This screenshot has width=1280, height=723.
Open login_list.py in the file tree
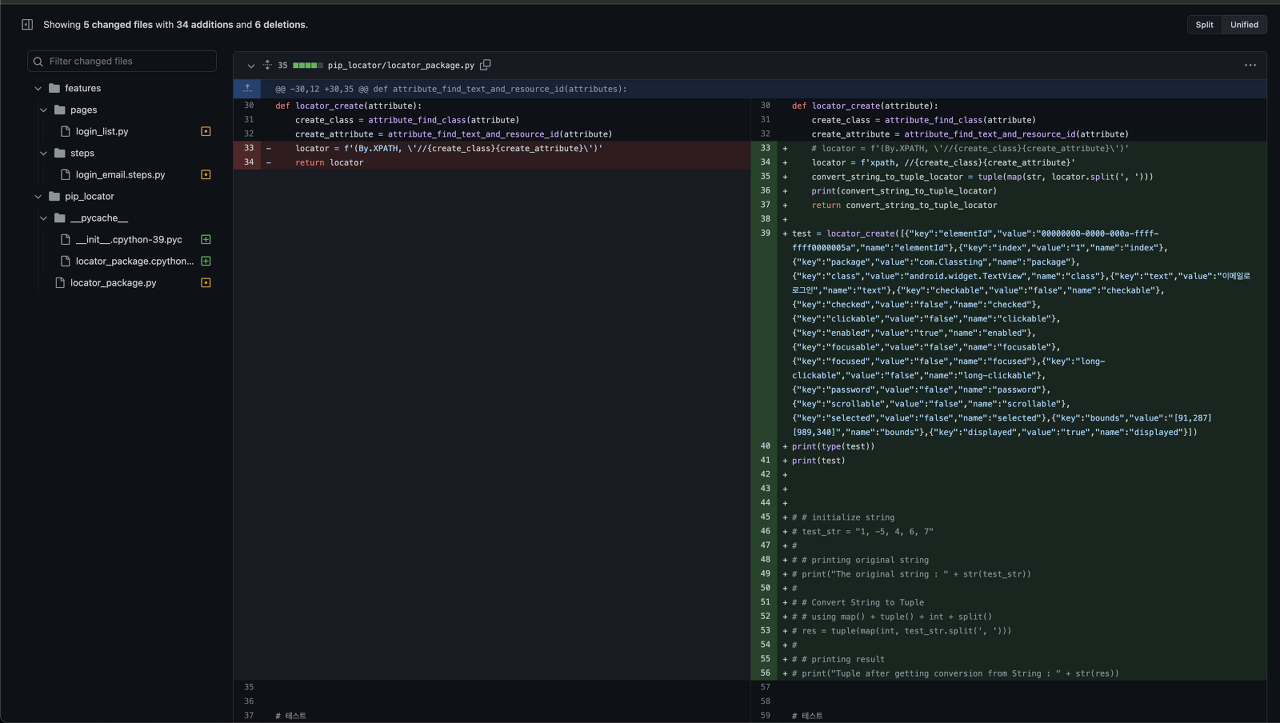click(102, 131)
